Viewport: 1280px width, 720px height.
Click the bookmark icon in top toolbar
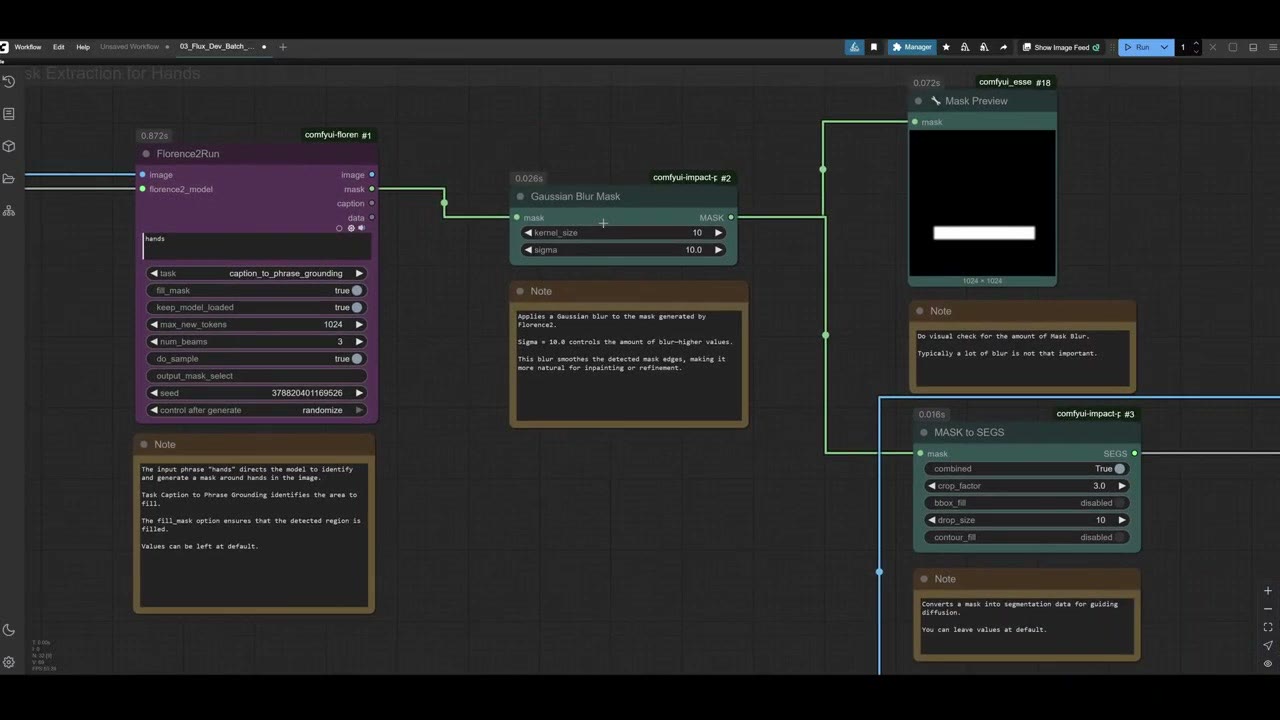point(874,47)
